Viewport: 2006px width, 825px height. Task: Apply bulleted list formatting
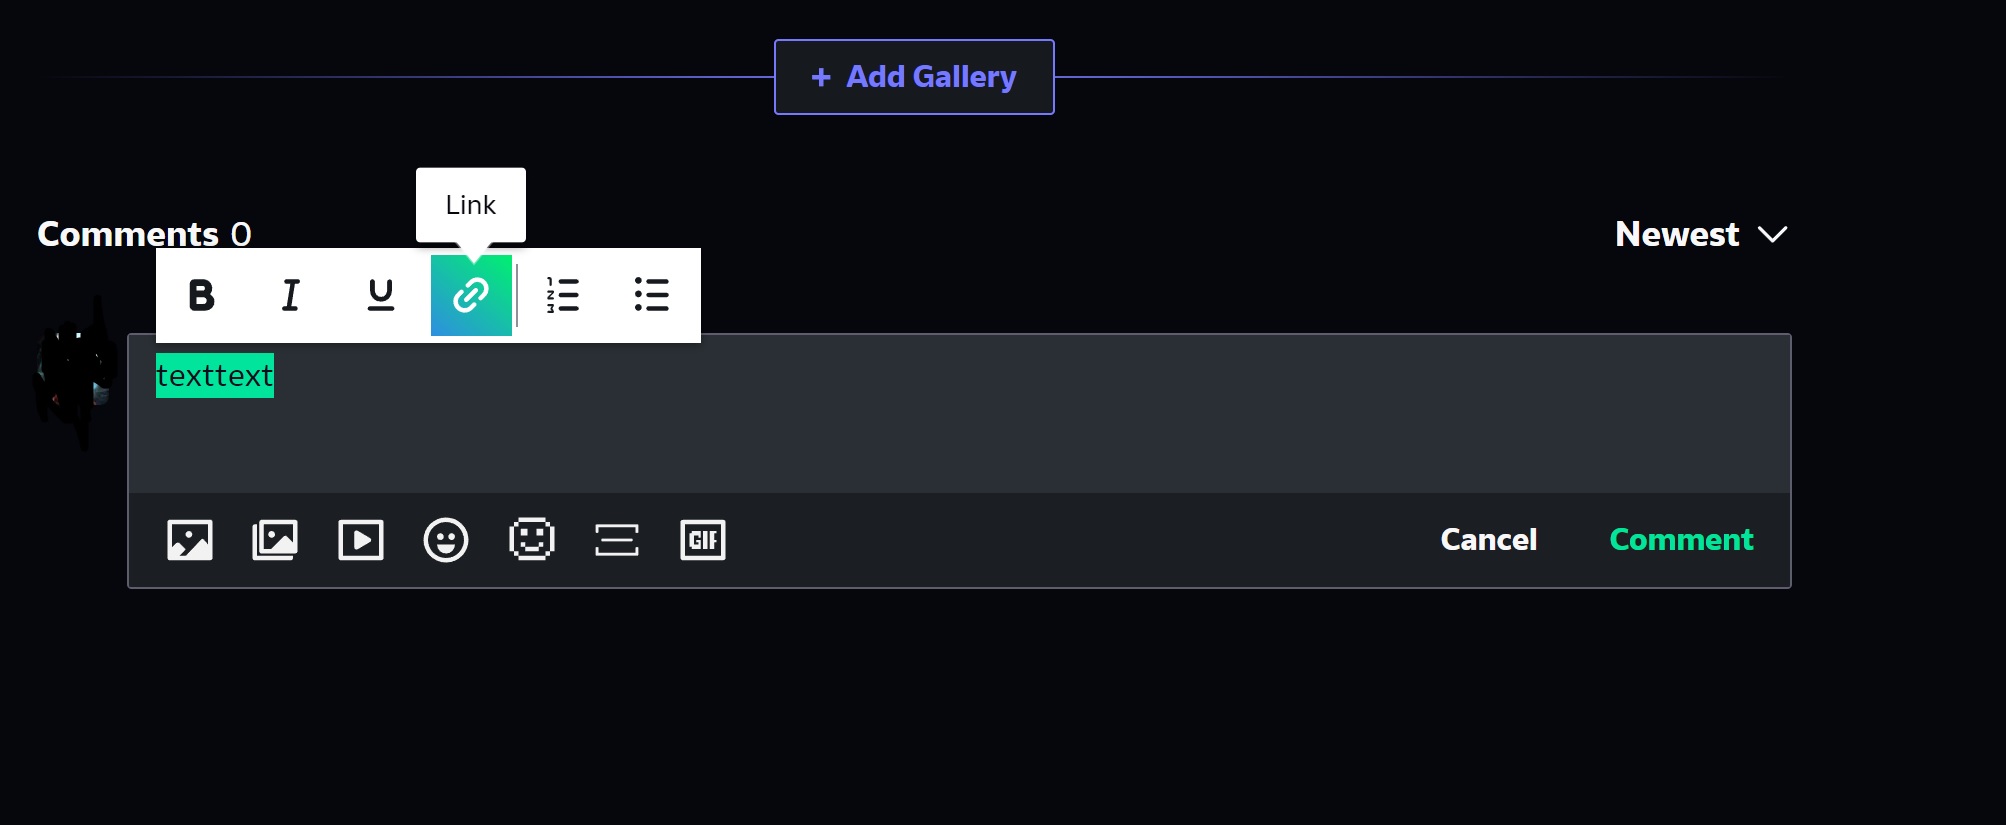(652, 295)
